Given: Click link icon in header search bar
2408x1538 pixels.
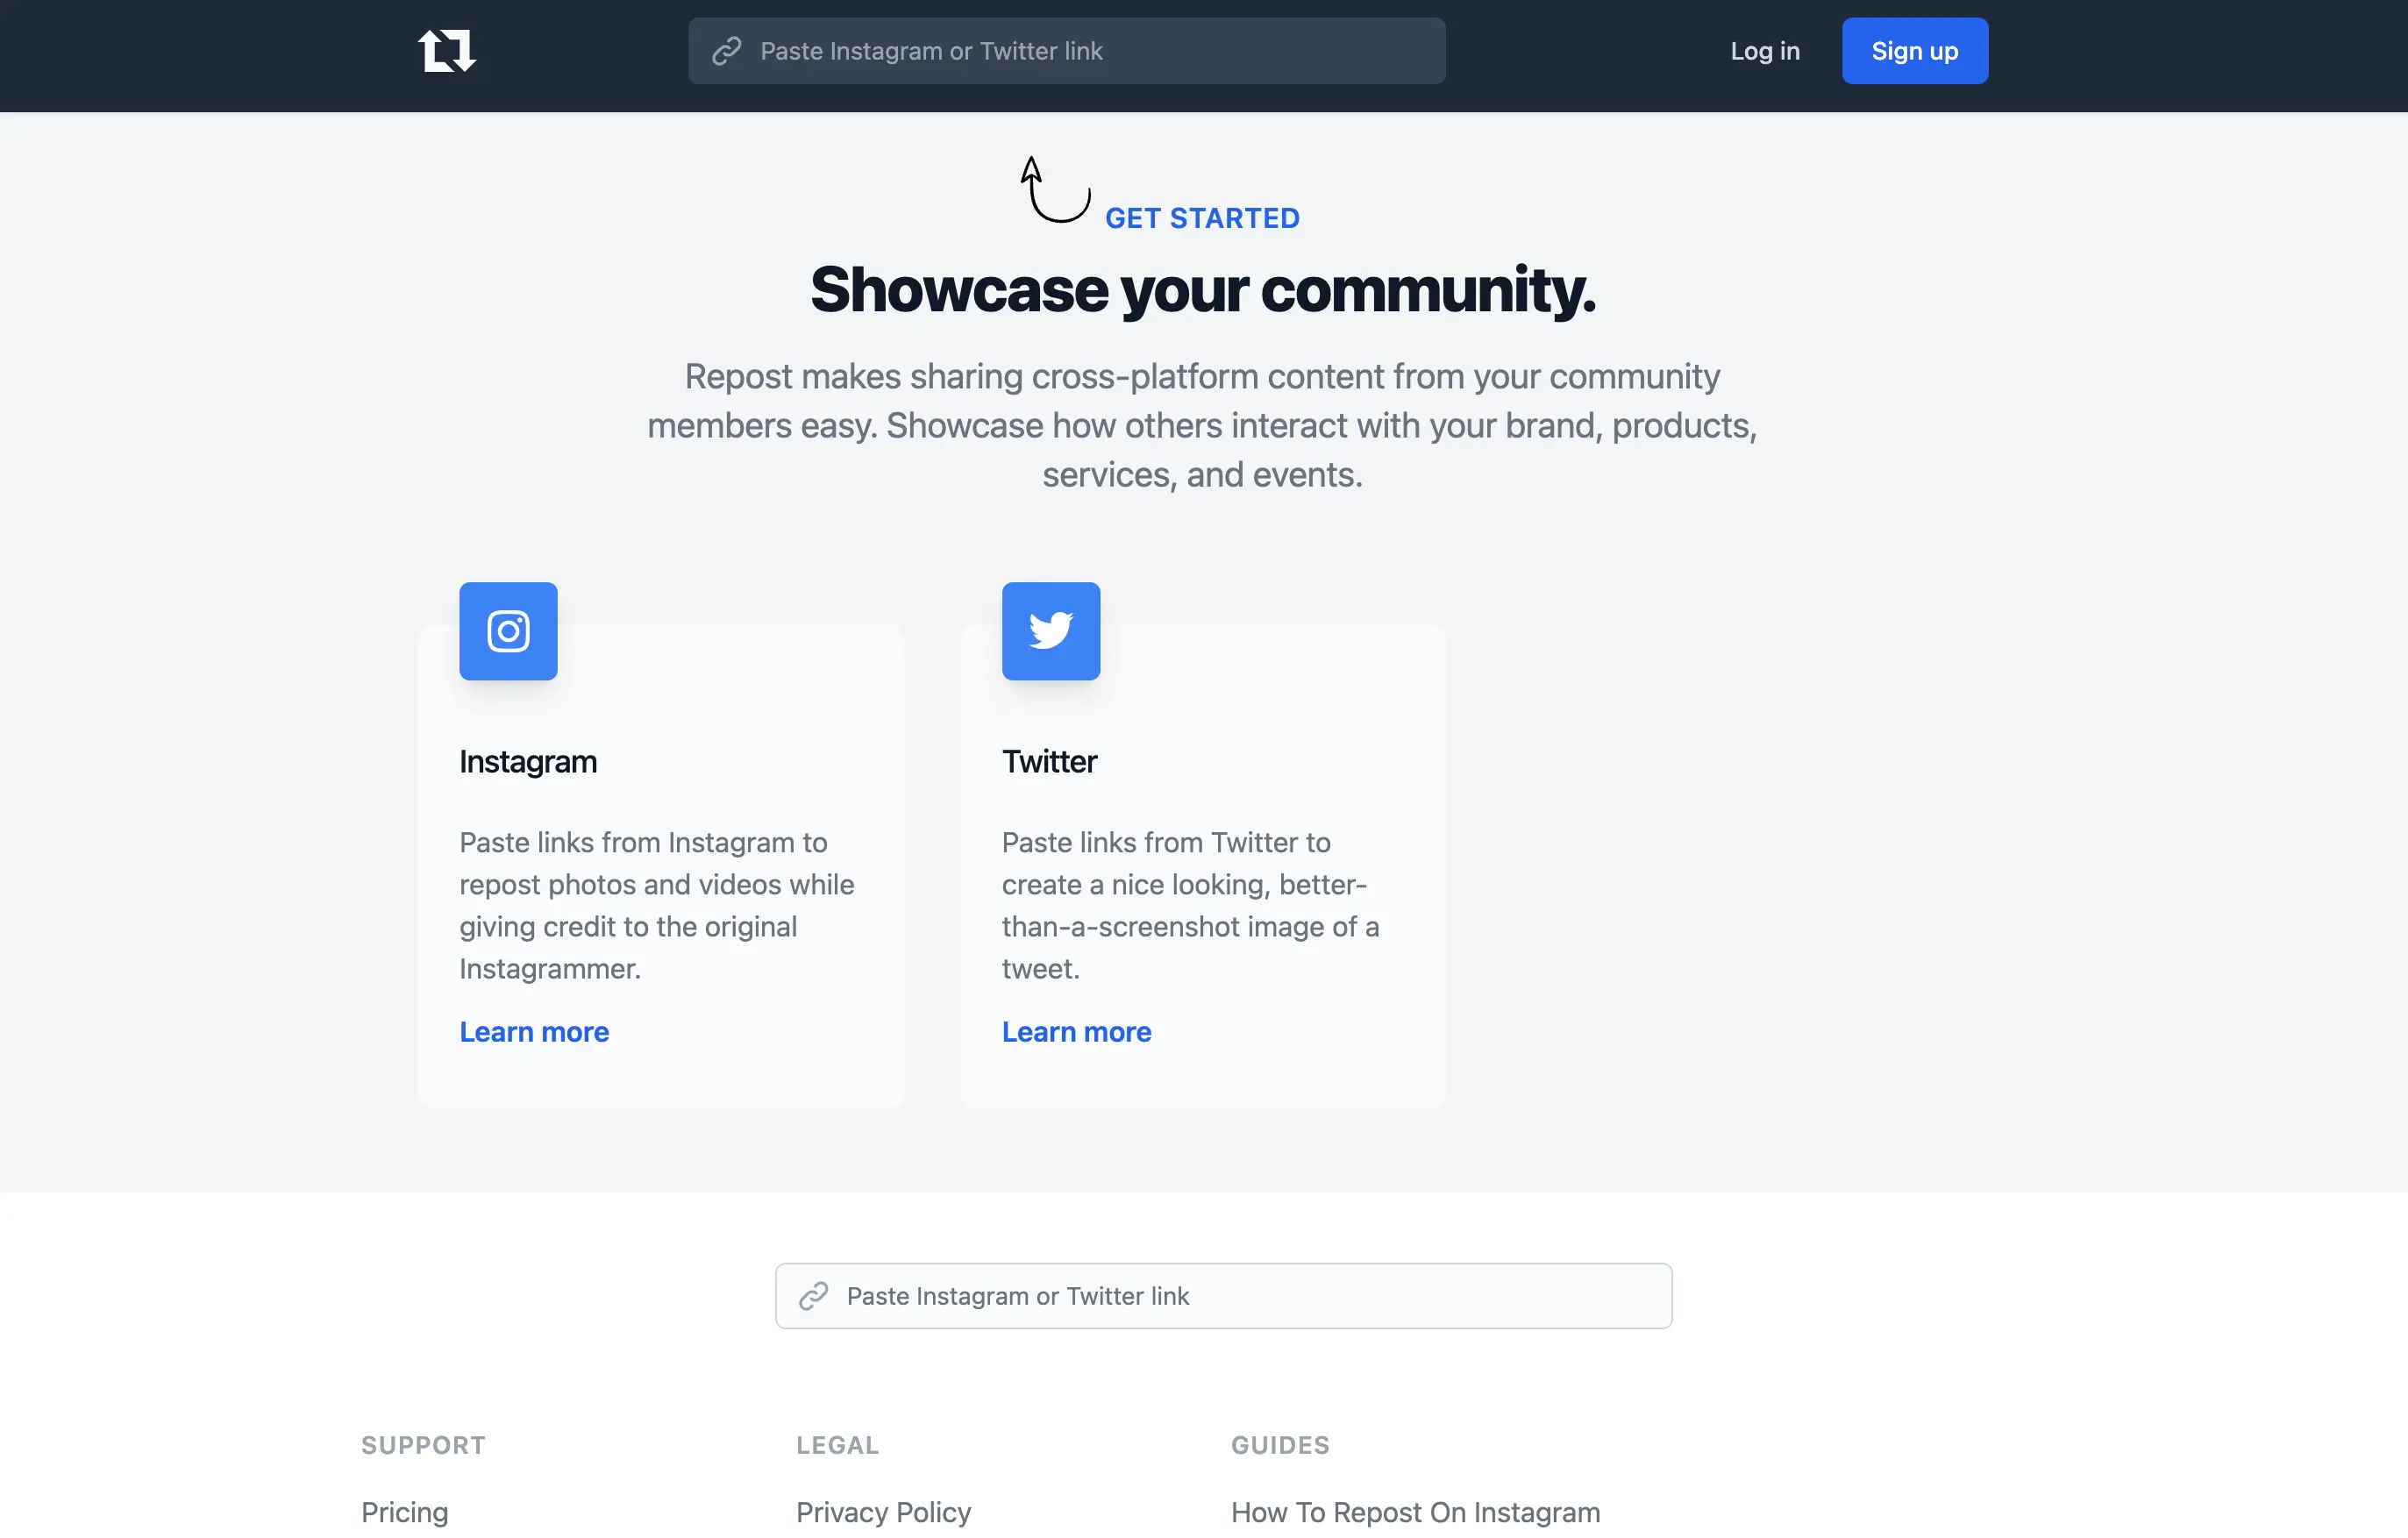Looking at the screenshot, I should [726, 51].
